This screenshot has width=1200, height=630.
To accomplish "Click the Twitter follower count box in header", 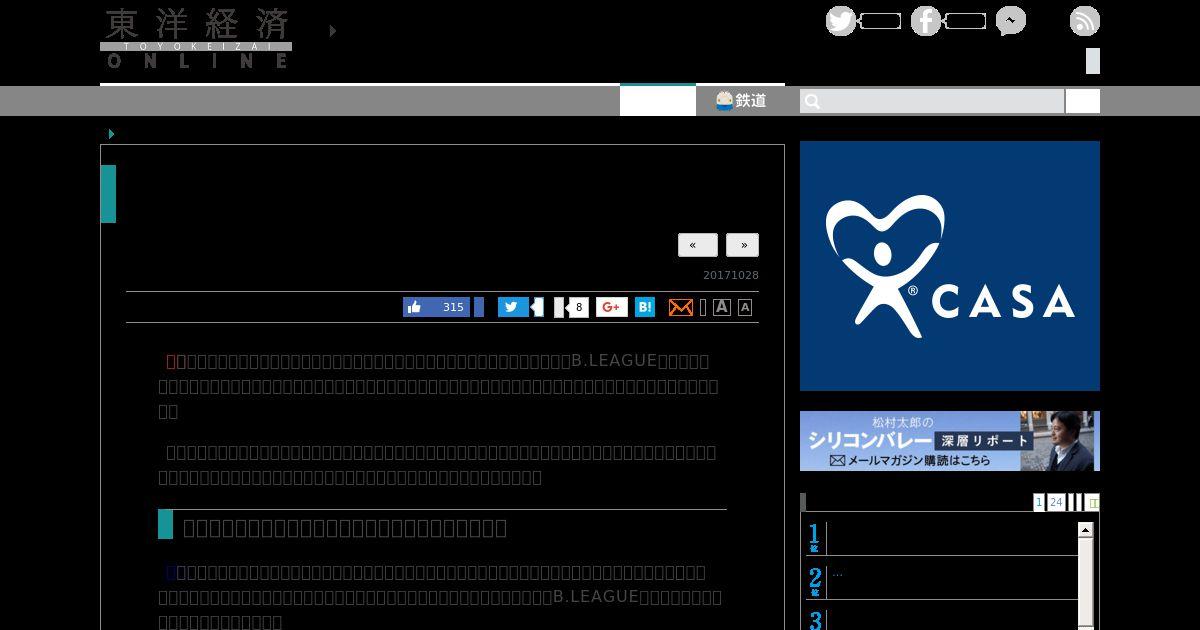I will [x=880, y=21].
